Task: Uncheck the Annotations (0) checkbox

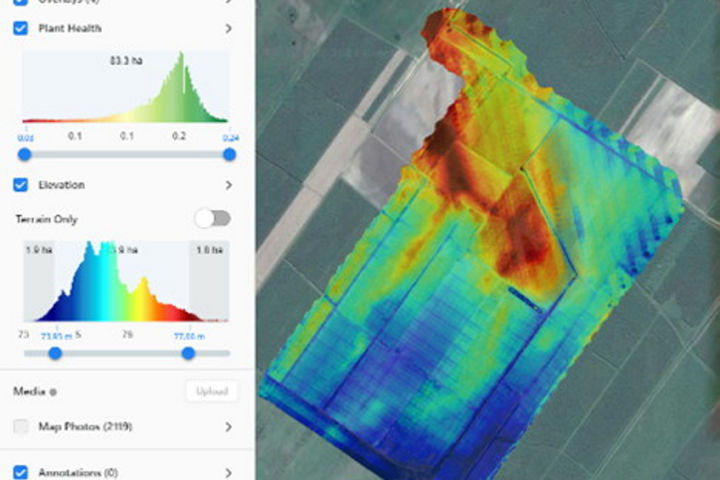Action: tap(20, 472)
